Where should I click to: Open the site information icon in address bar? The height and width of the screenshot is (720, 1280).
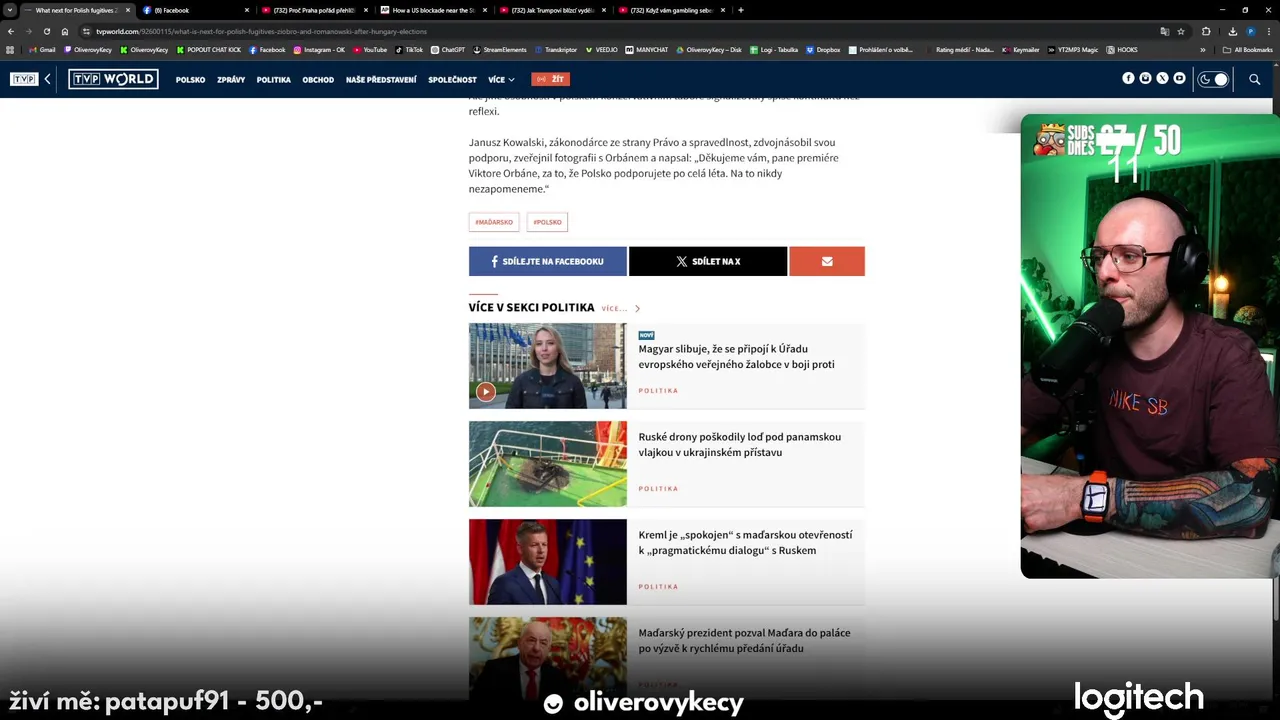click(87, 31)
